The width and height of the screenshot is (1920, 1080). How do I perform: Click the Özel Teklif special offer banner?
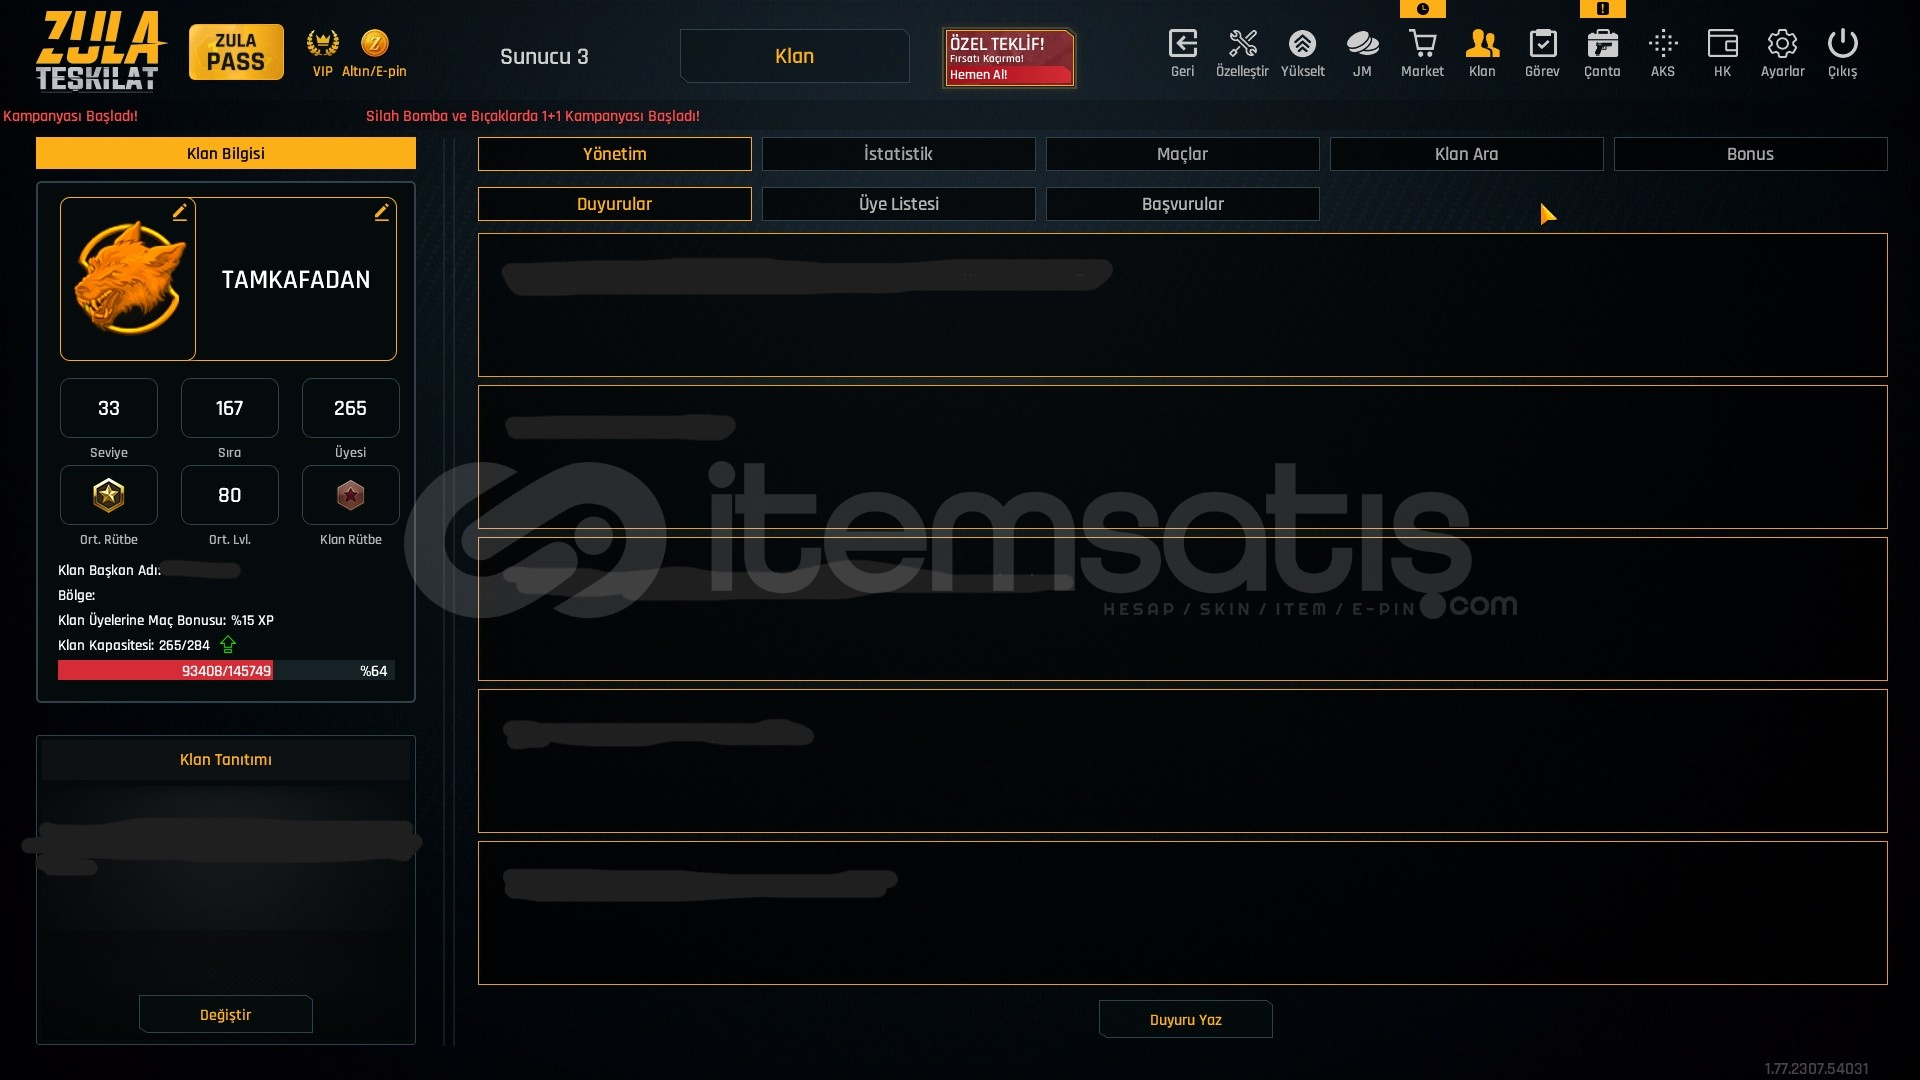point(1009,58)
